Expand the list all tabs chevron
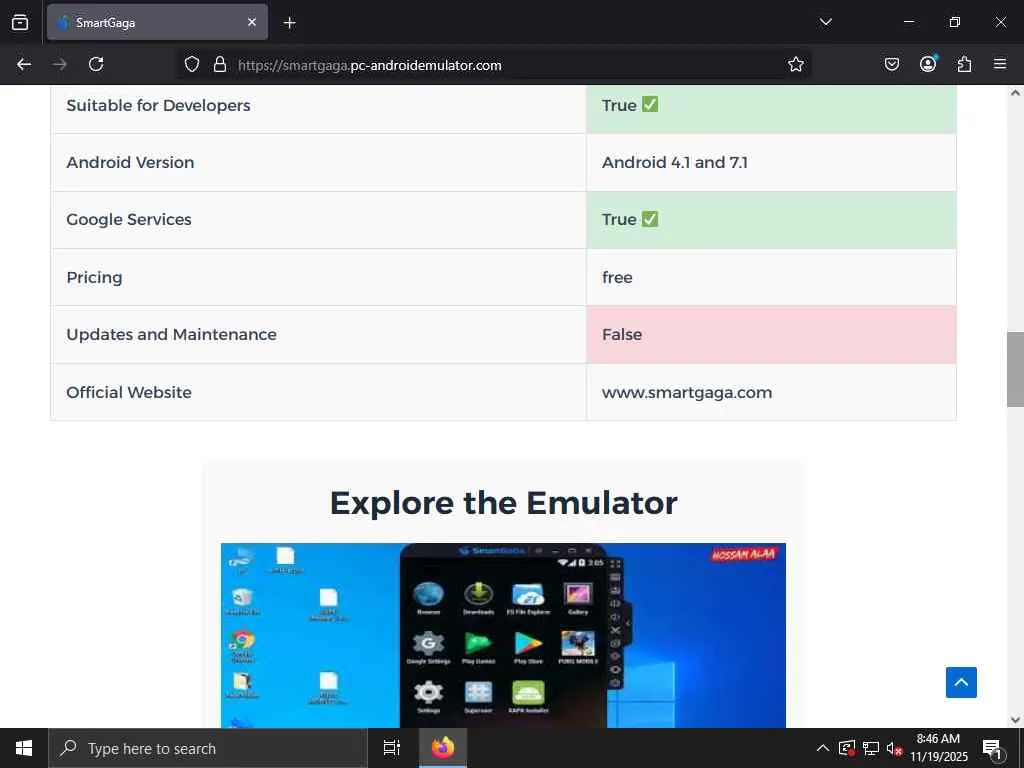 point(825,22)
